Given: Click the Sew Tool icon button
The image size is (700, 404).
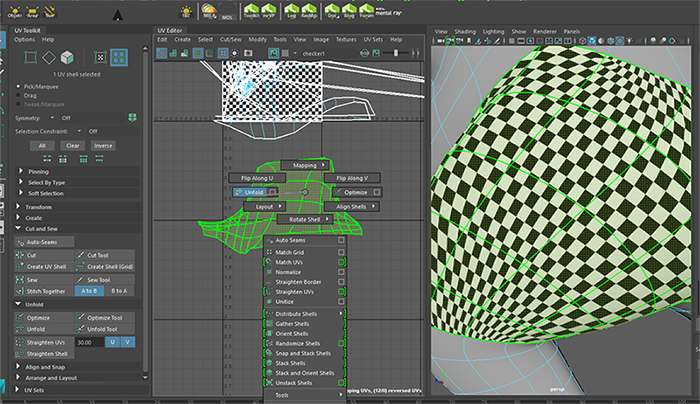Looking at the screenshot, I should tap(80, 280).
